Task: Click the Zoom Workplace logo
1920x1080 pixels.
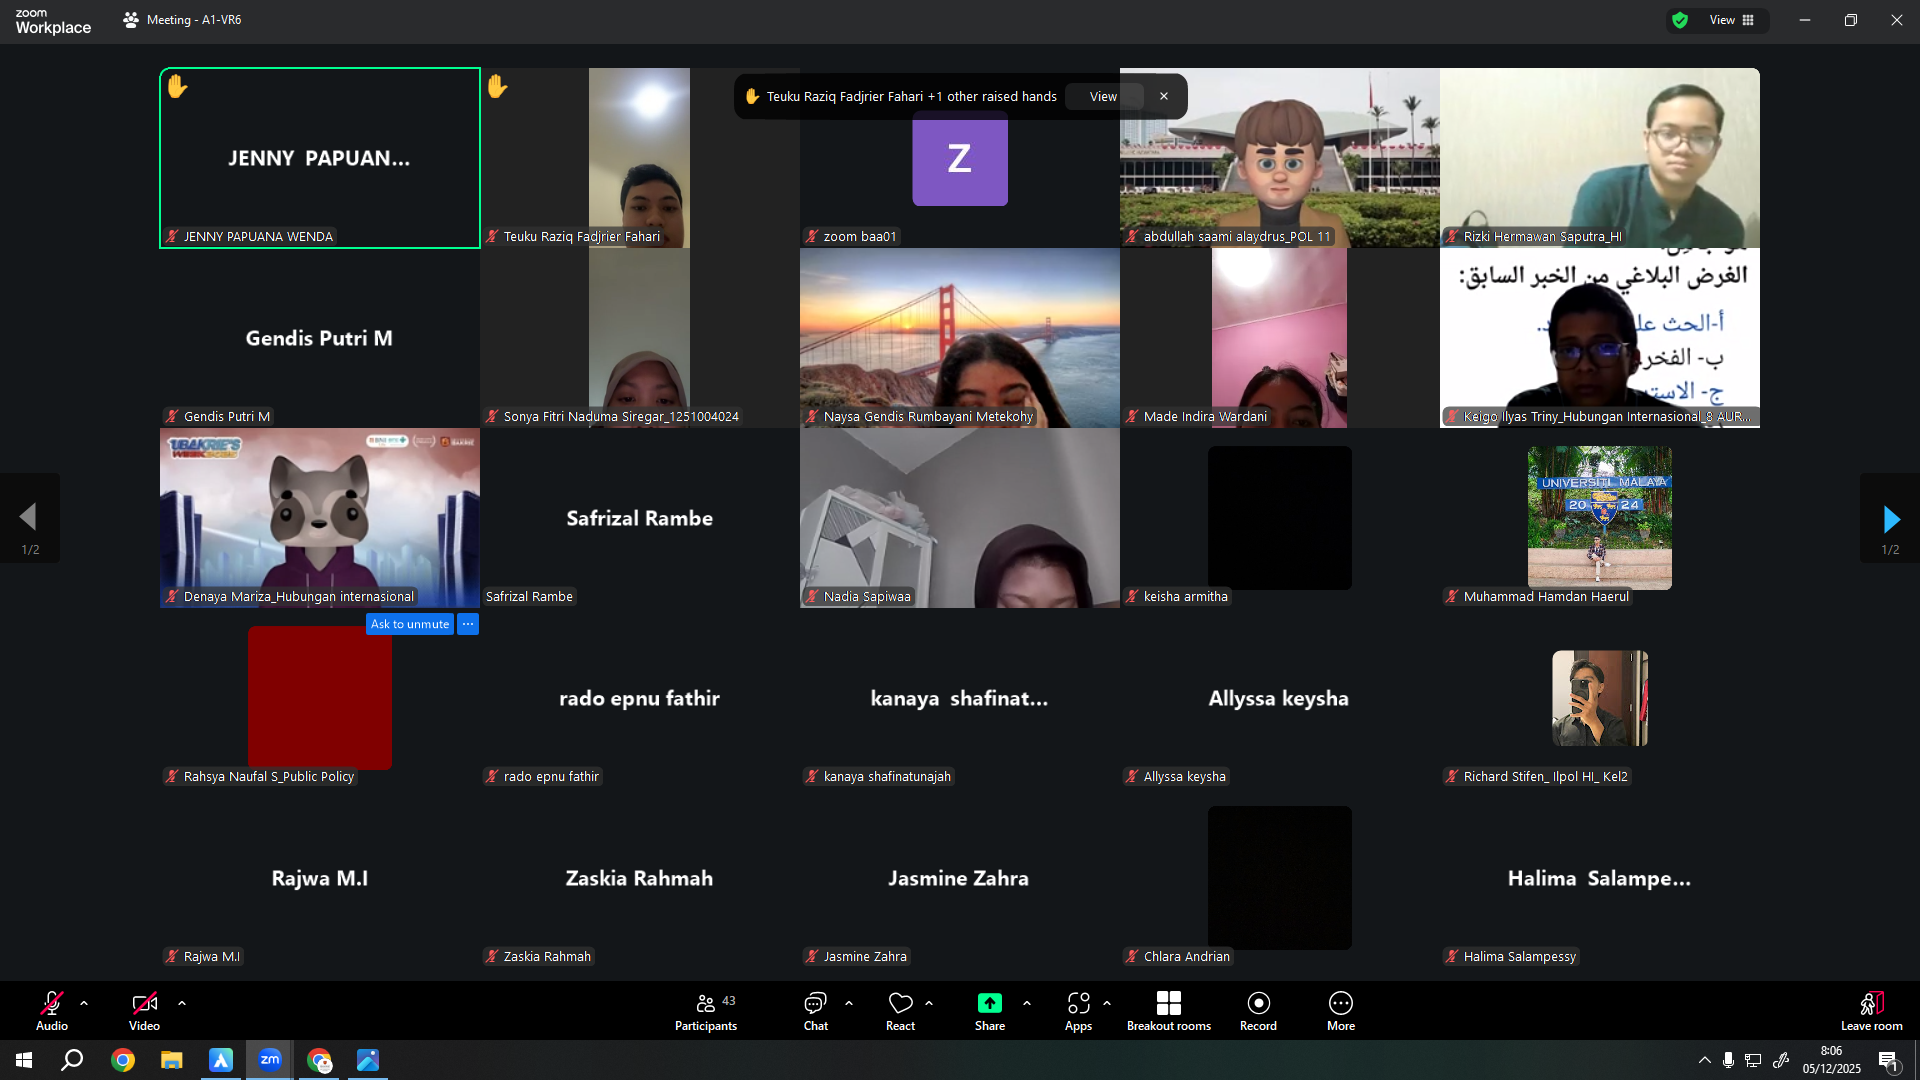Action: (x=53, y=21)
